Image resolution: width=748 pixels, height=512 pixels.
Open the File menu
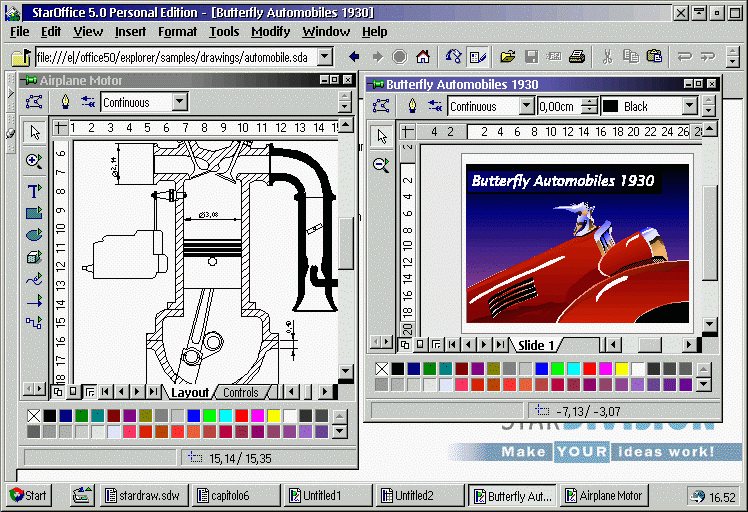(20, 32)
